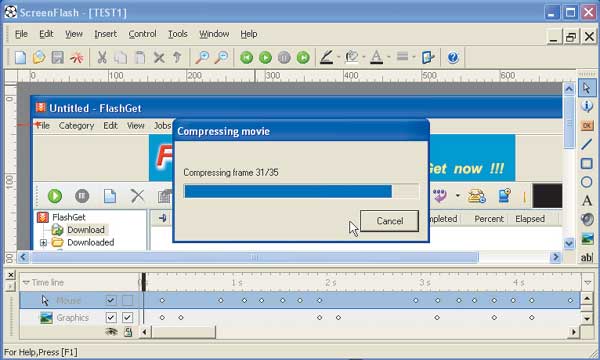Select the Rectangle drawing tool
Viewport: 600px width, 360px height.
click(x=587, y=164)
